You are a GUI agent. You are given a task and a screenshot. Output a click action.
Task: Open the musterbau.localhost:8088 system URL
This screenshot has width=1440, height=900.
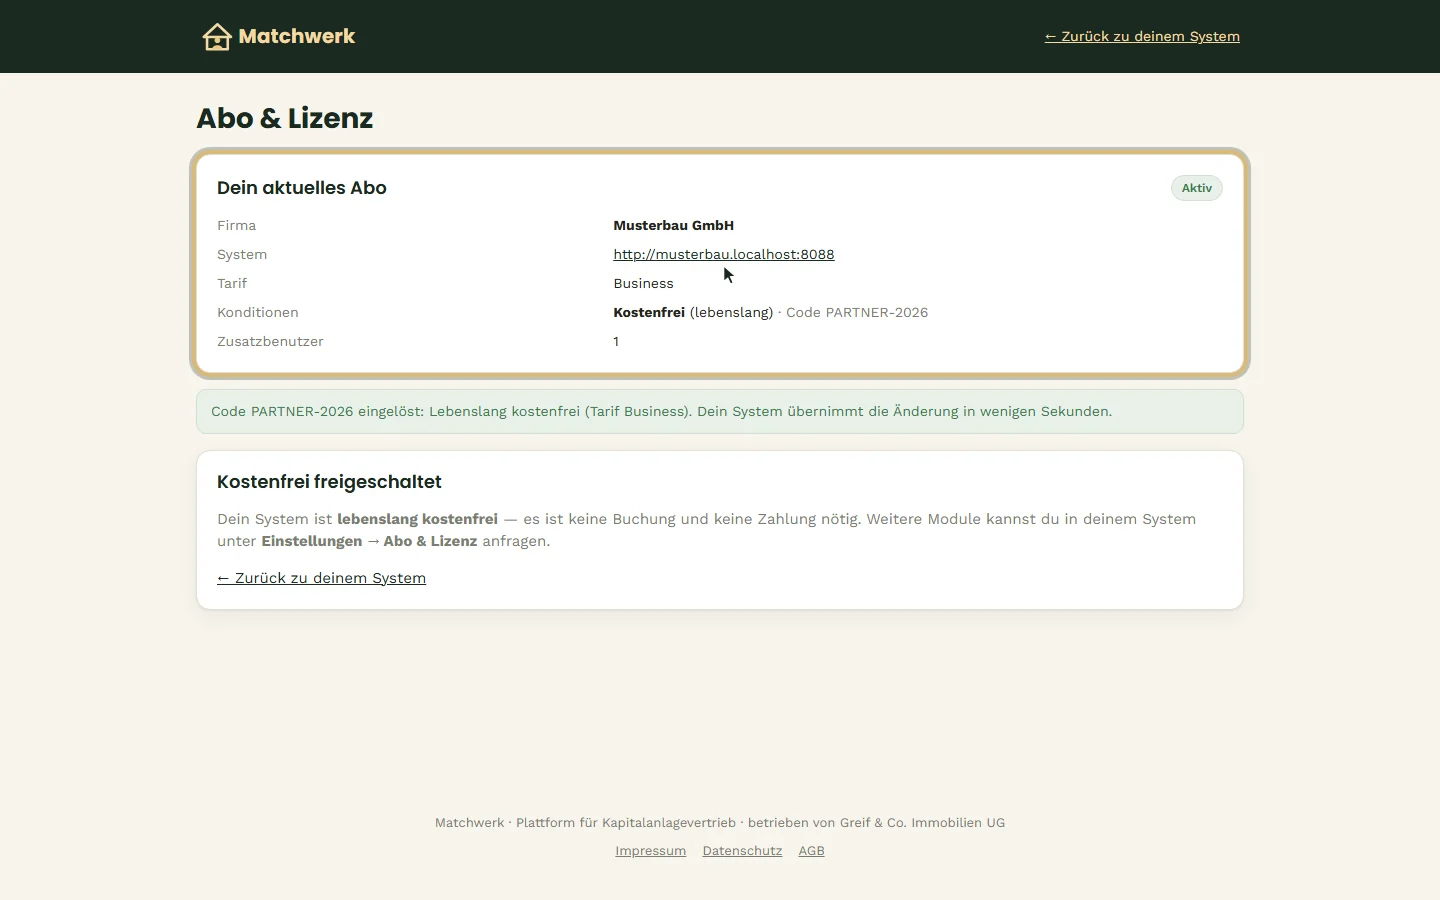point(724,254)
